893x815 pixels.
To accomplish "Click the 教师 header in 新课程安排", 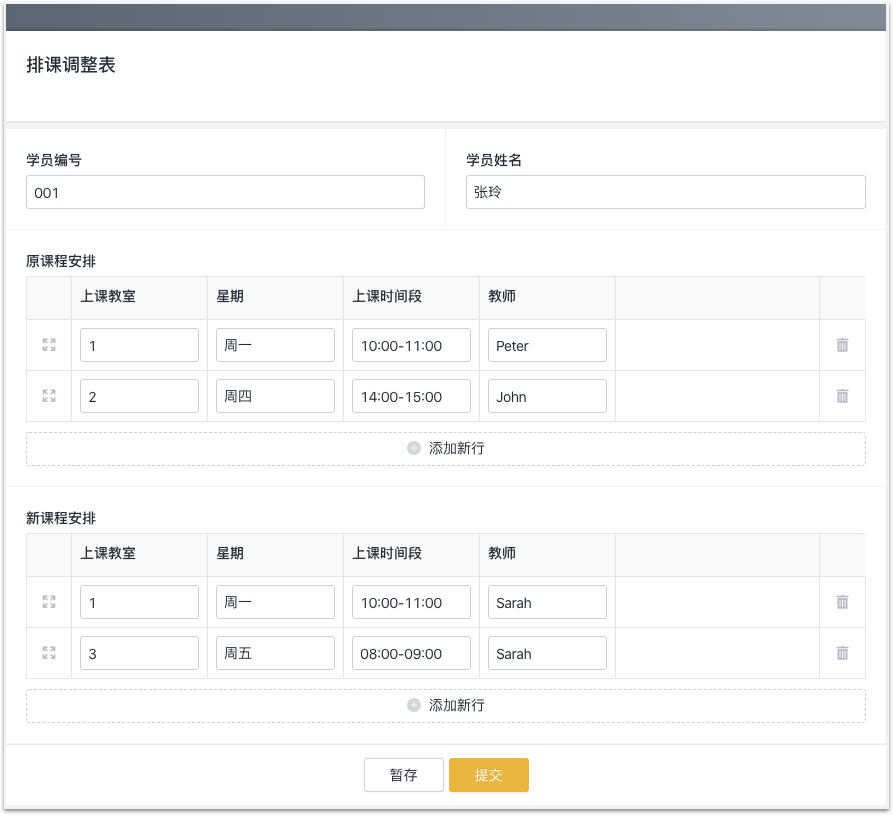I will pyautogui.click(x=502, y=553).
